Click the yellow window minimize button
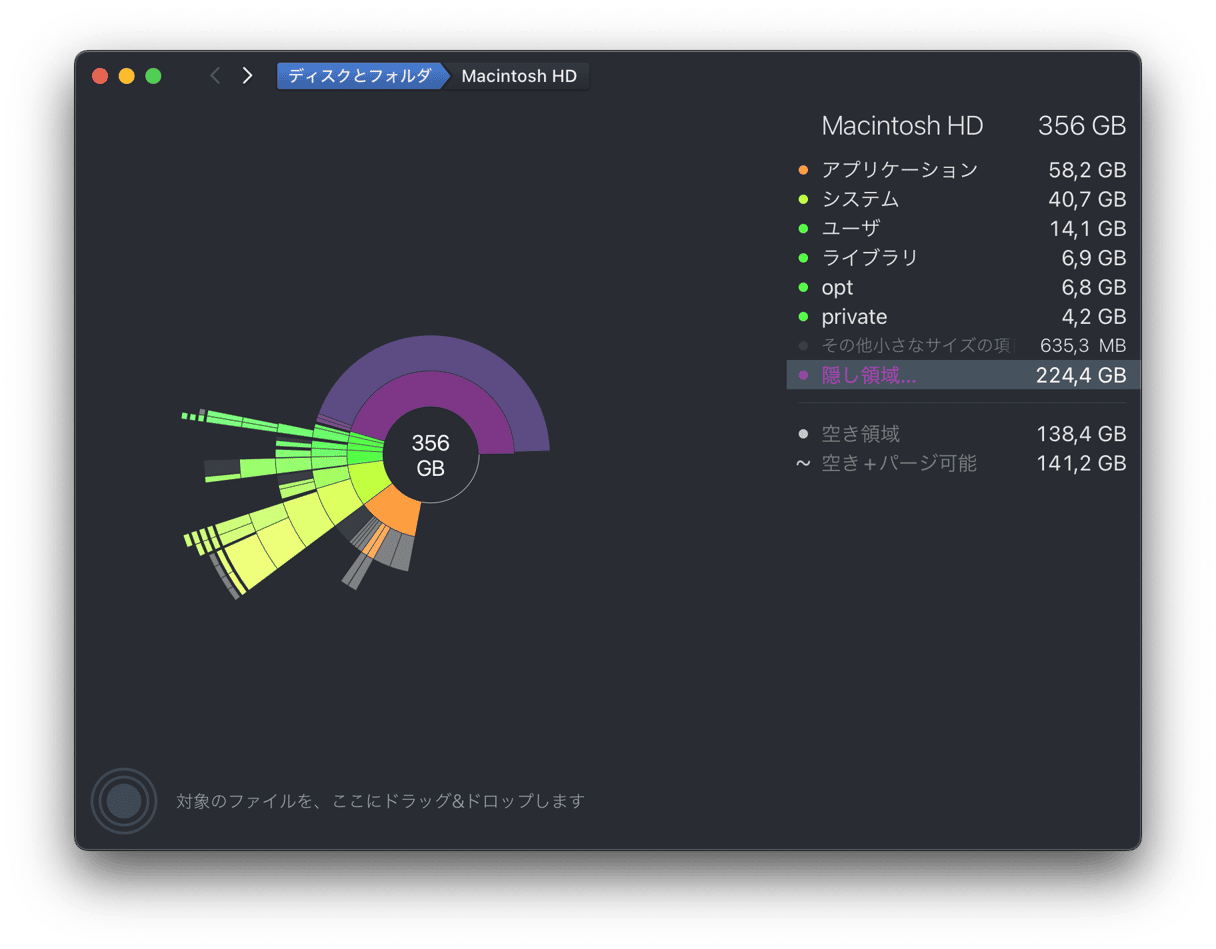 [x=126, y=76]
